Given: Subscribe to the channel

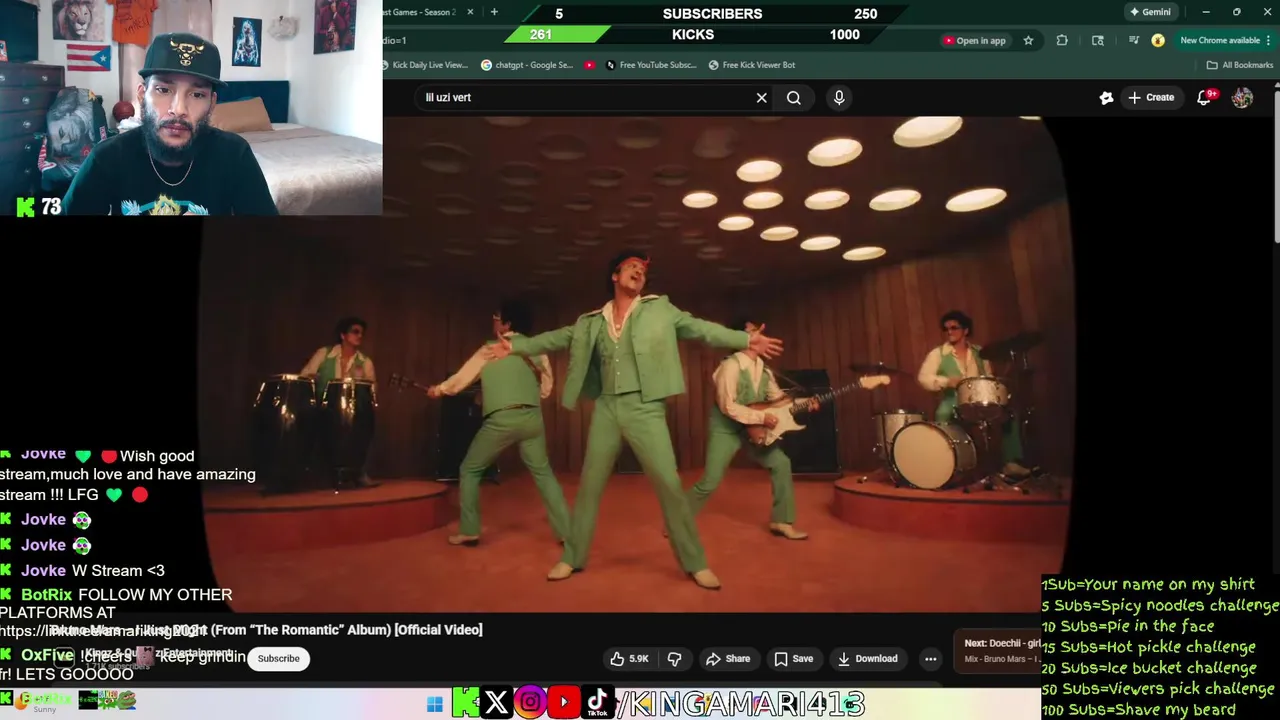Looking at the screenshot, I should pos(279,659).
